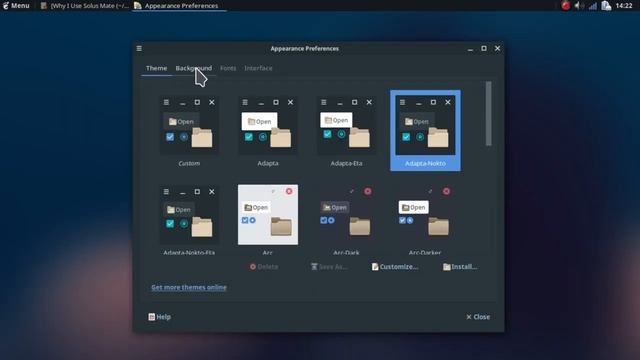Select the Custom theme thumbnail
Screen dimensions: 640x360
coord(189,125)
